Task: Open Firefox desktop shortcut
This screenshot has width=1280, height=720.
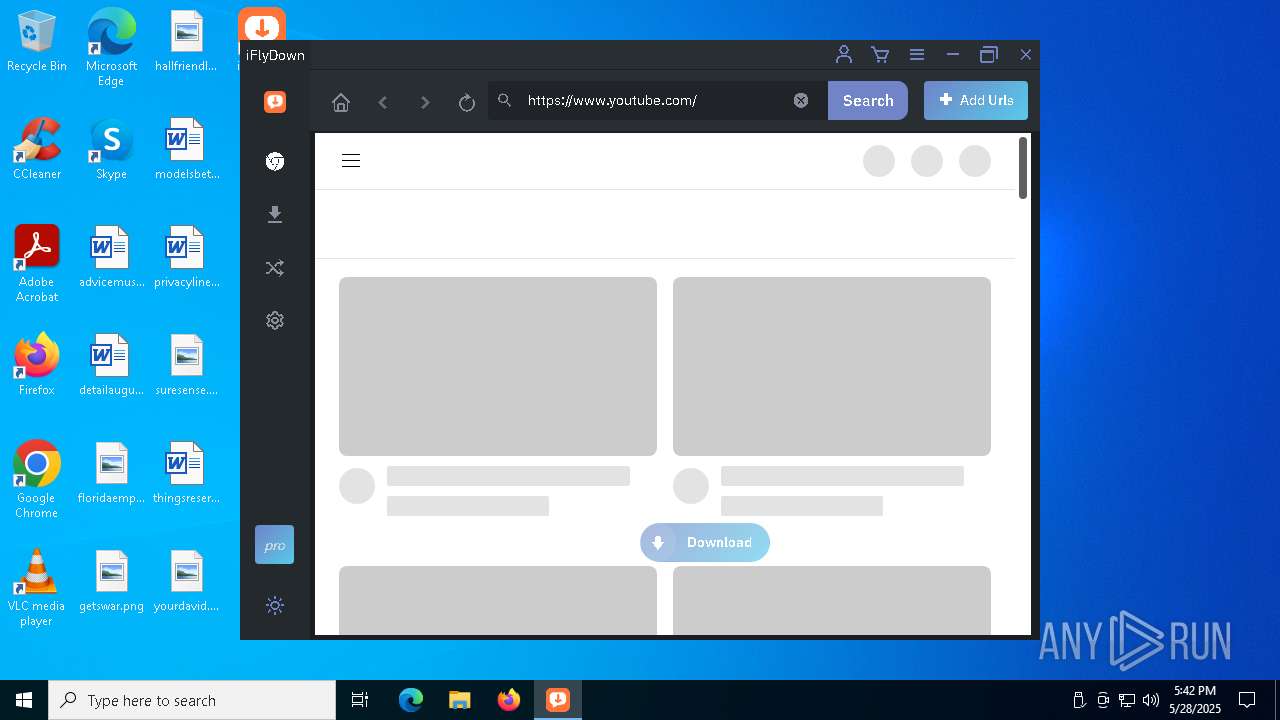Action: pyautogui.click(x=37, y=364)
